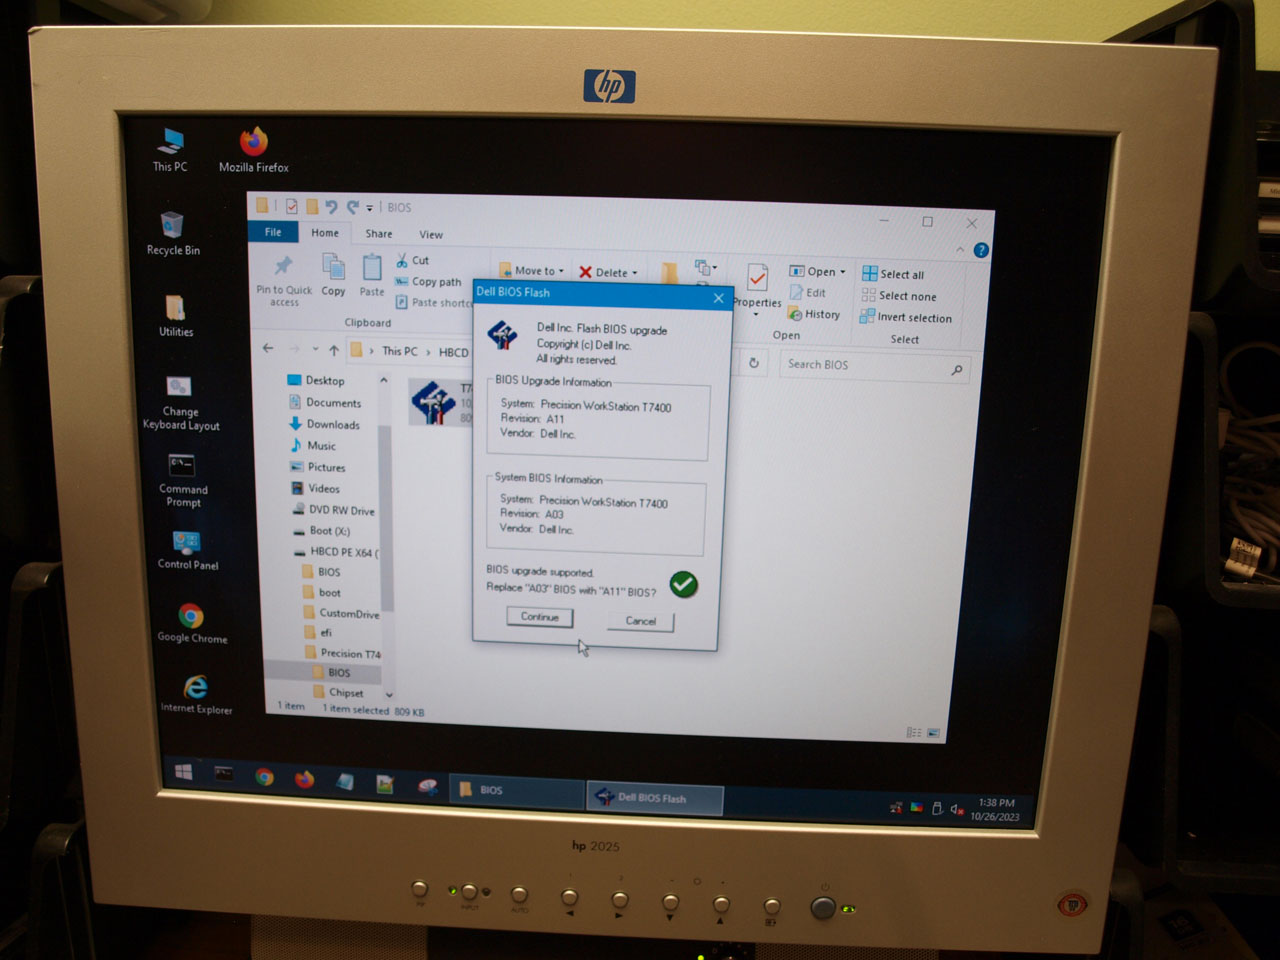Select the Change Keyboard Layout desktop icon

[181, 403]
